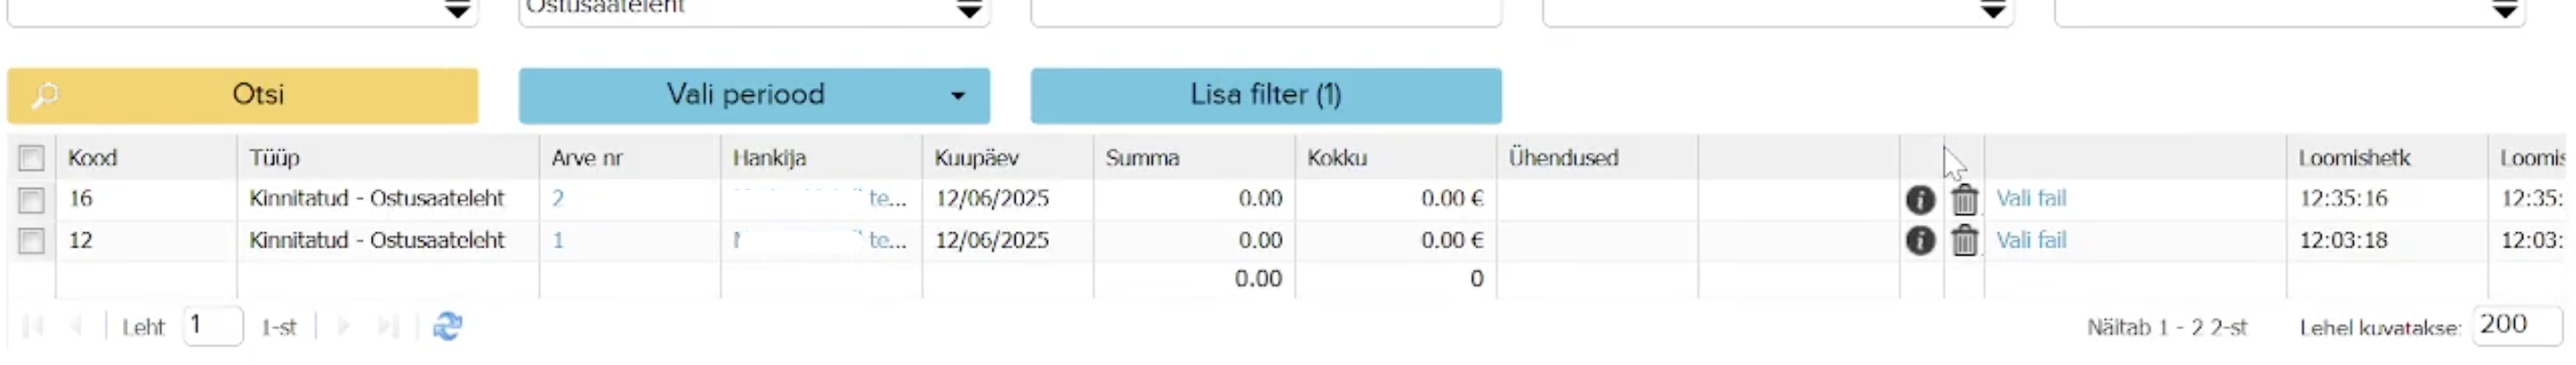Go to the first page arrow

pyautogui.click(x=32, y=326)
